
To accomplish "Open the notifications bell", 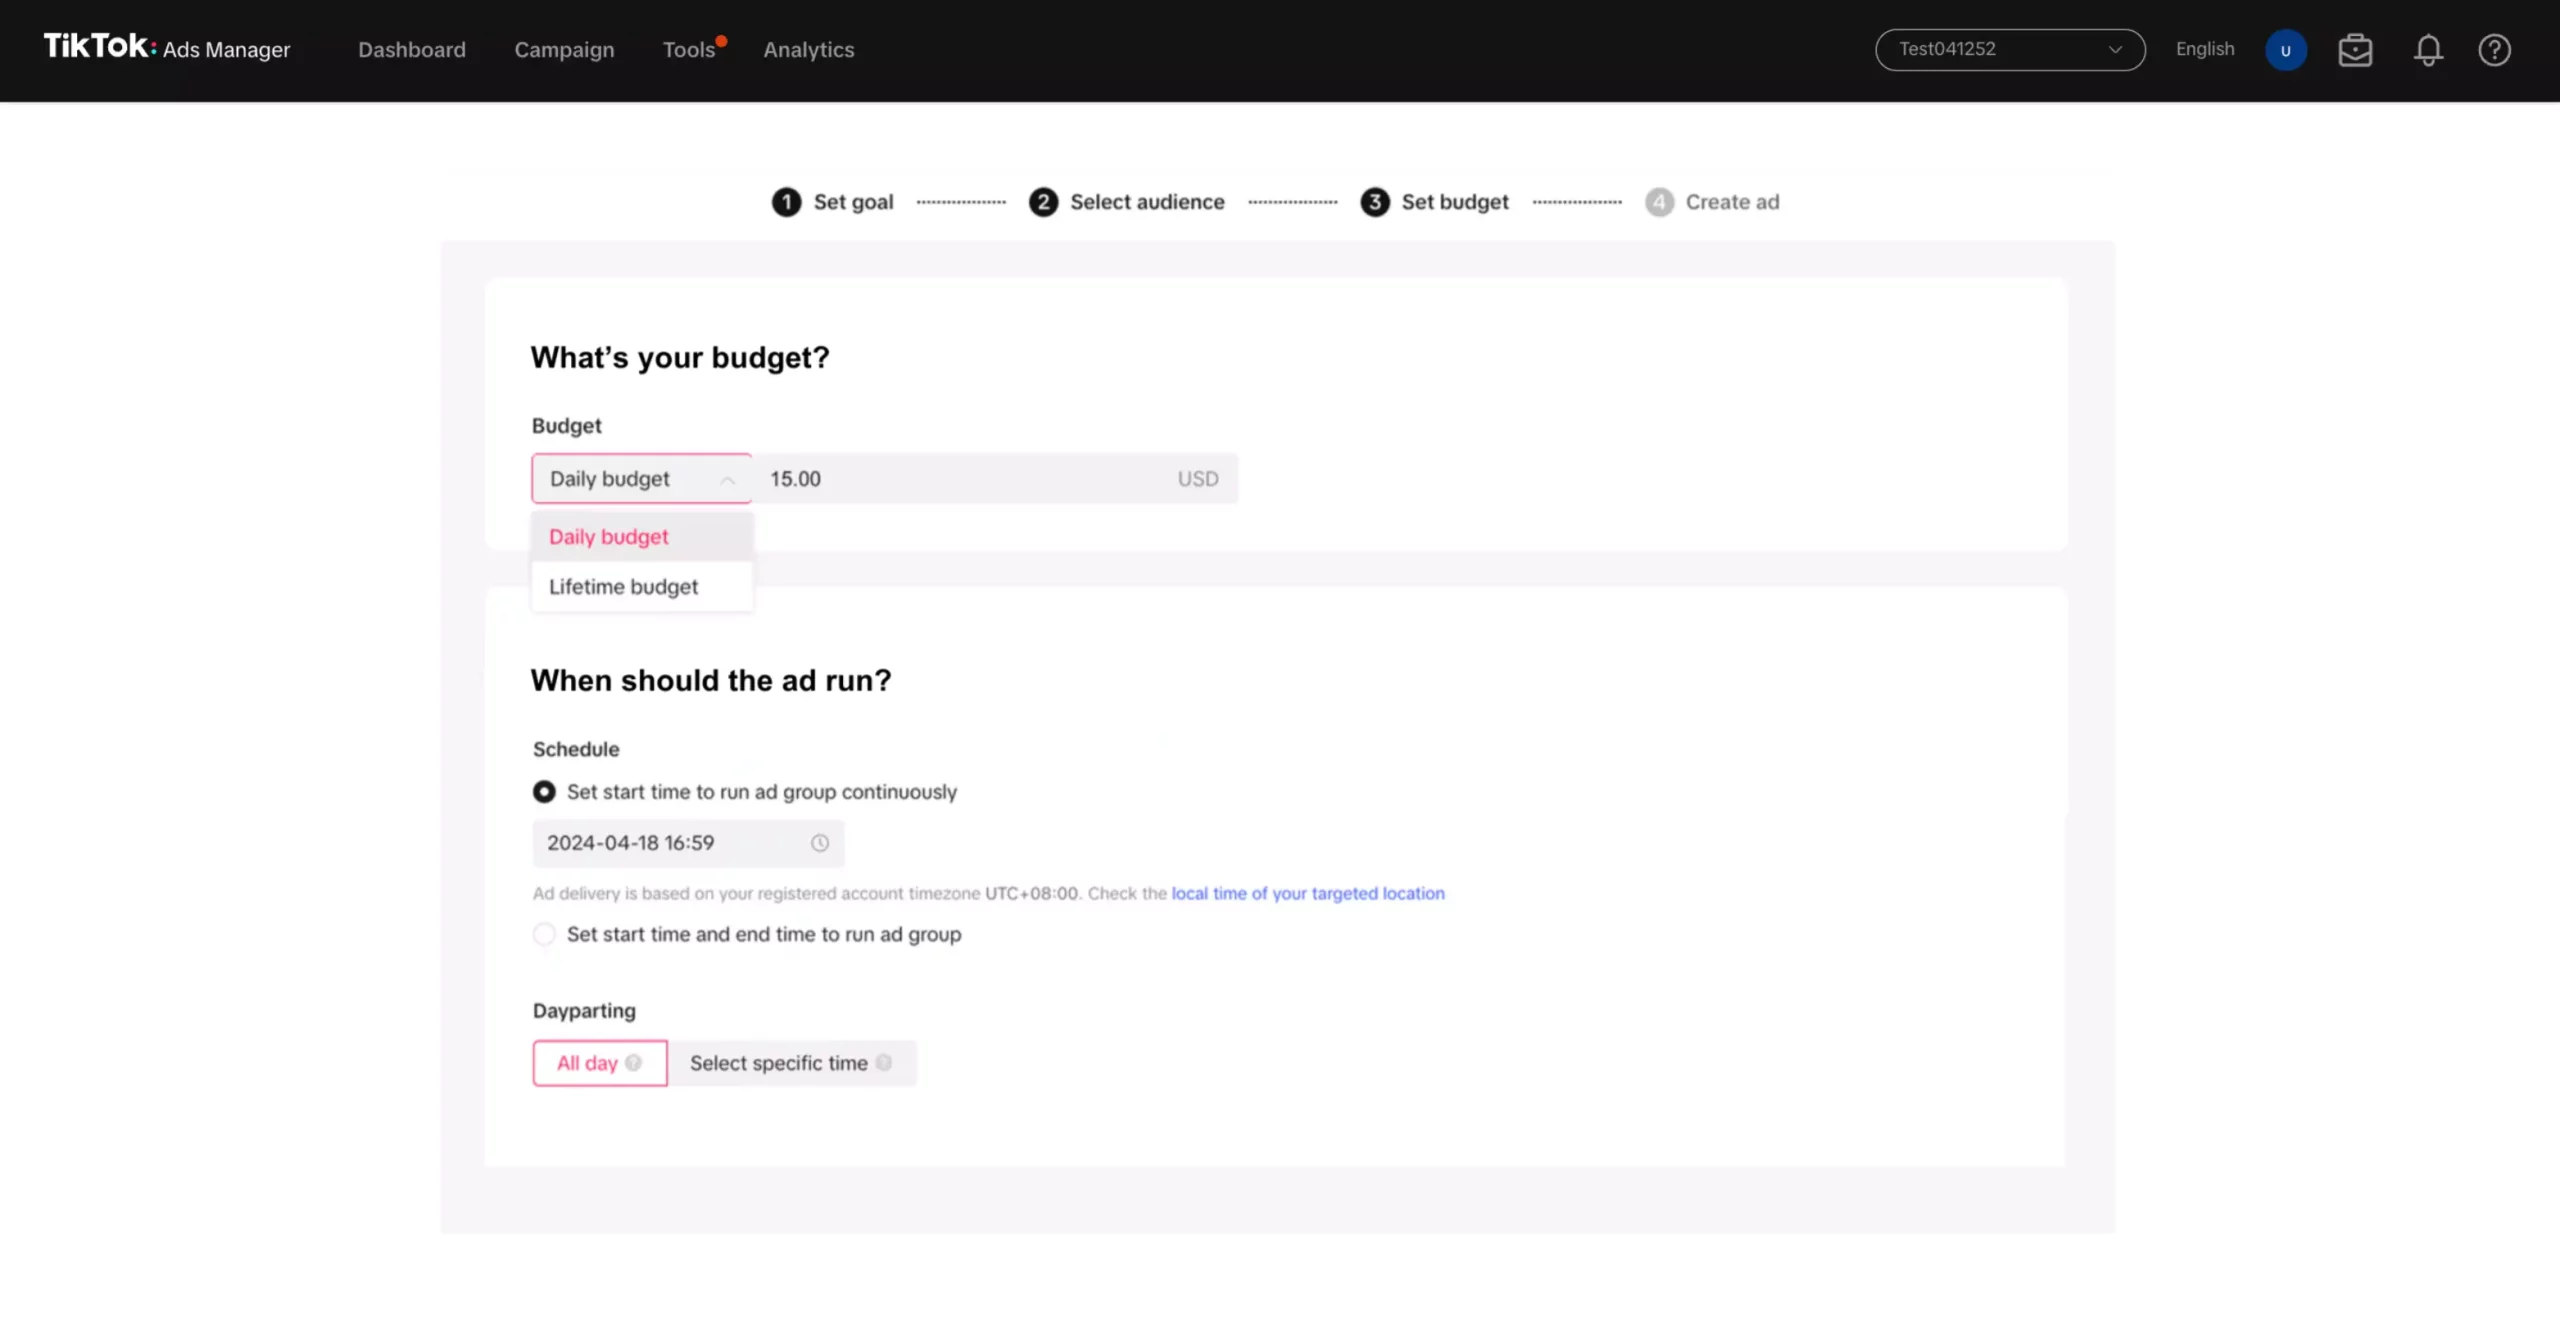I will point(2428,50).
